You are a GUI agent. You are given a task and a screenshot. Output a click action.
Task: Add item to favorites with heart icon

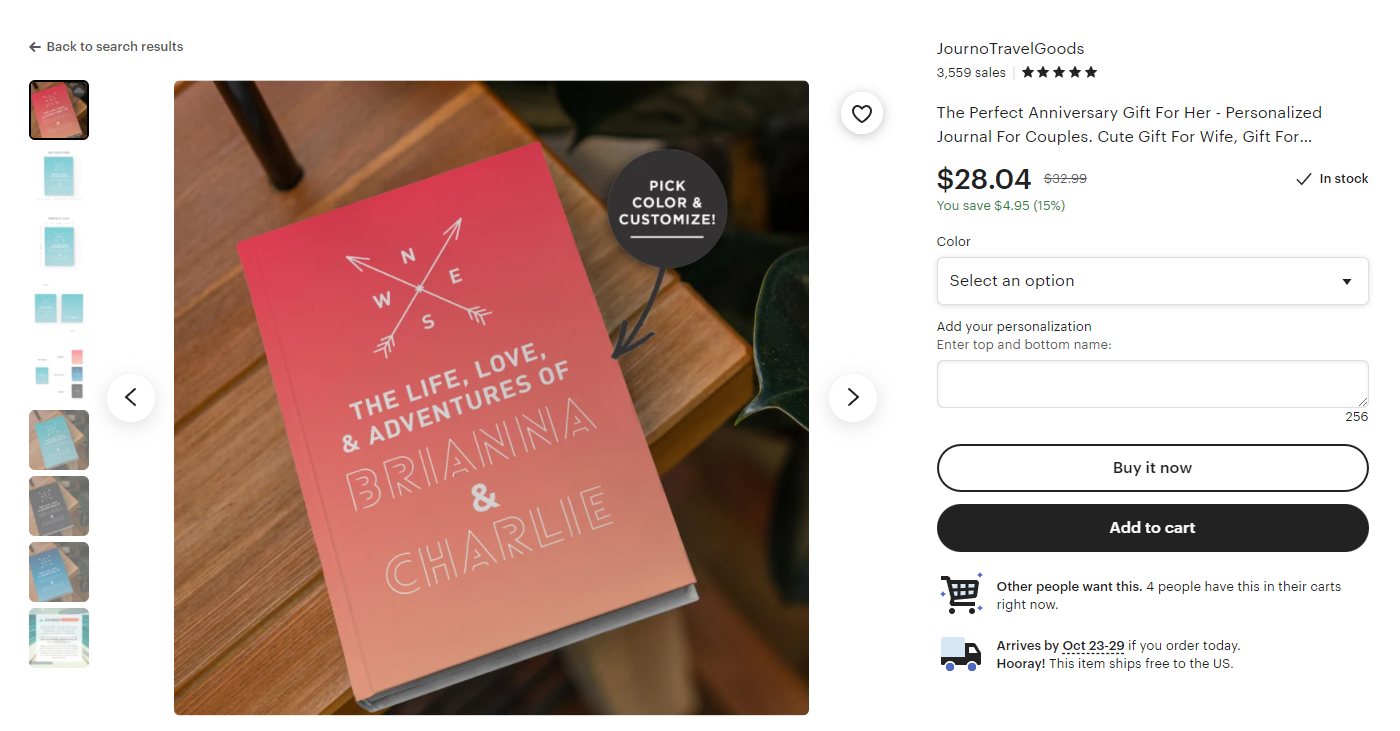862,114
